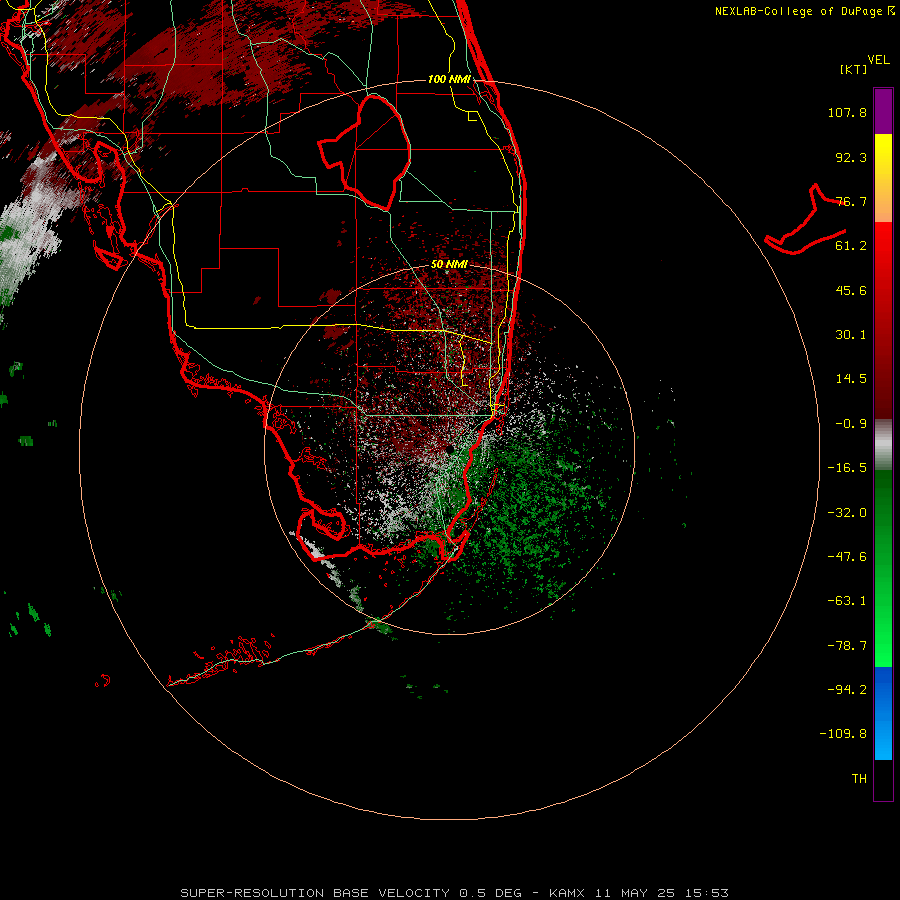Viewport: 900px width, 900px height.
Task: Click the -63.1 velocity scale value
Action: (847, 601)
